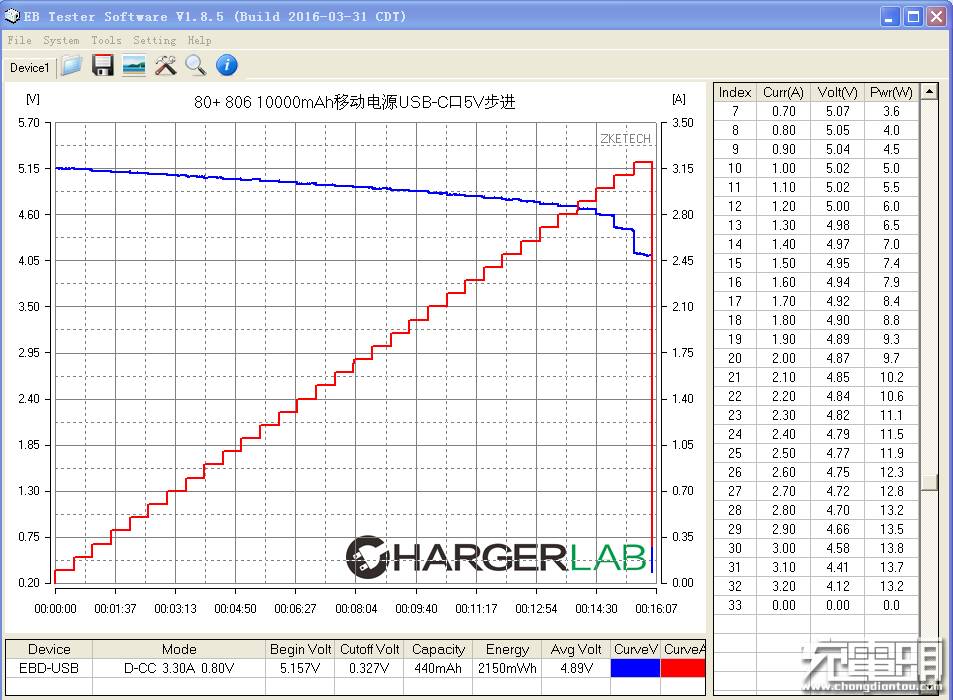This screenshot has width=953, height=700.
Task: Select the 5.157V begin volt cell
Action: [x=300, y=668]
